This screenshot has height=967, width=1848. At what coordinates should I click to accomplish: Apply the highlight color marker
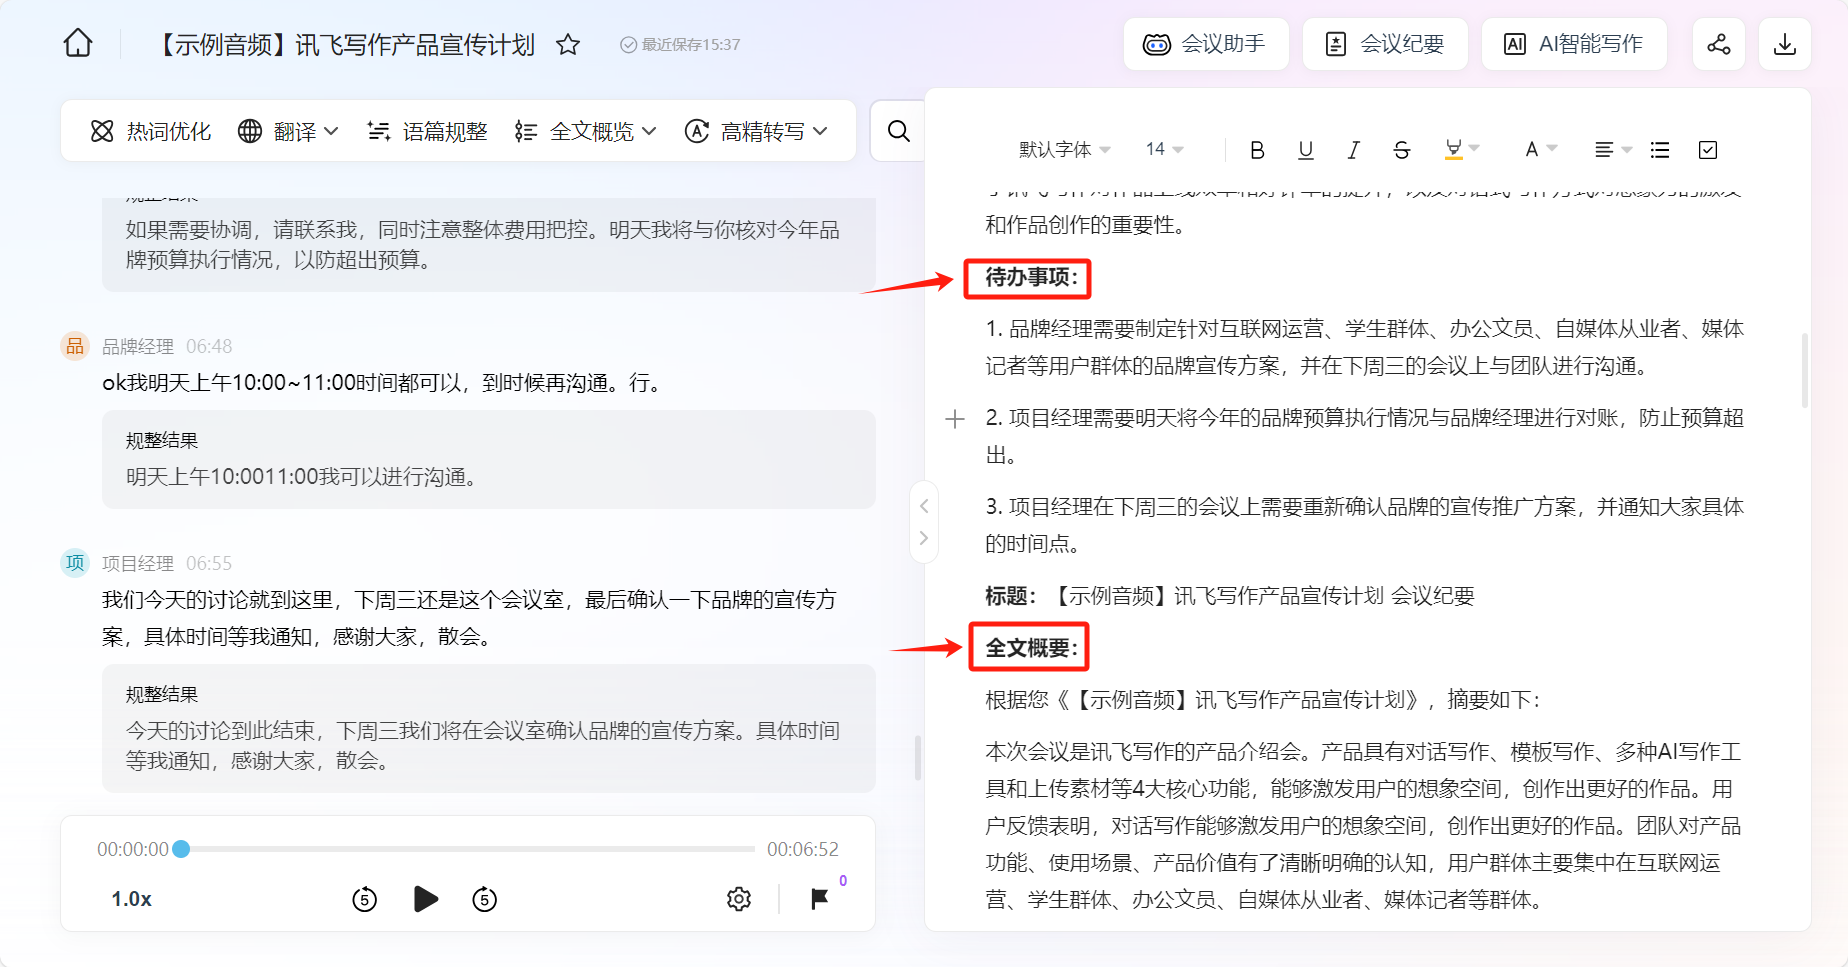tap(1454, 149)
